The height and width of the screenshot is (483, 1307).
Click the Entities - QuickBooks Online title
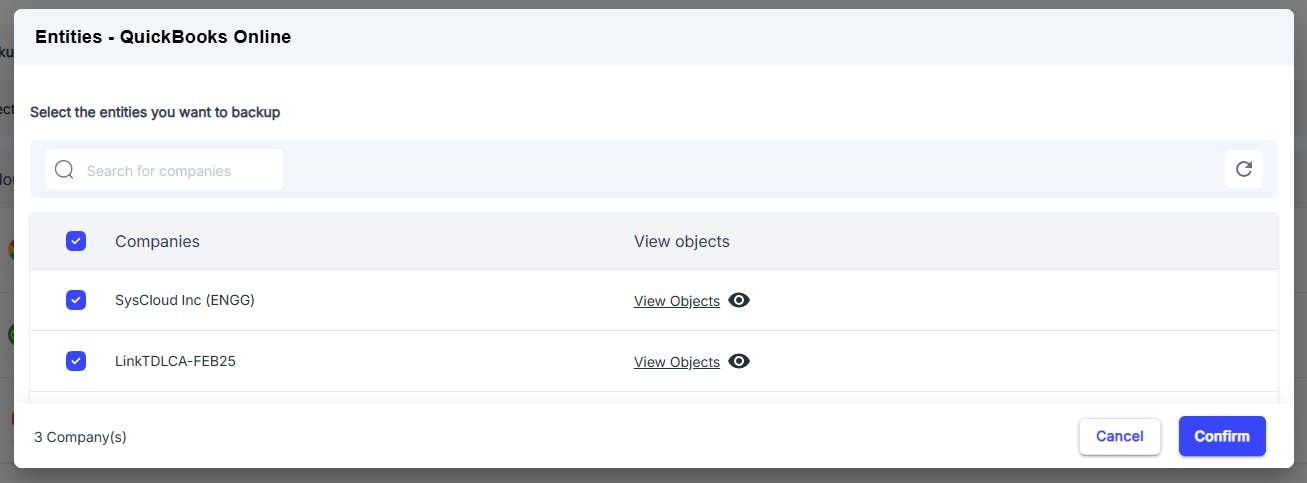click(x=163, y=37)
